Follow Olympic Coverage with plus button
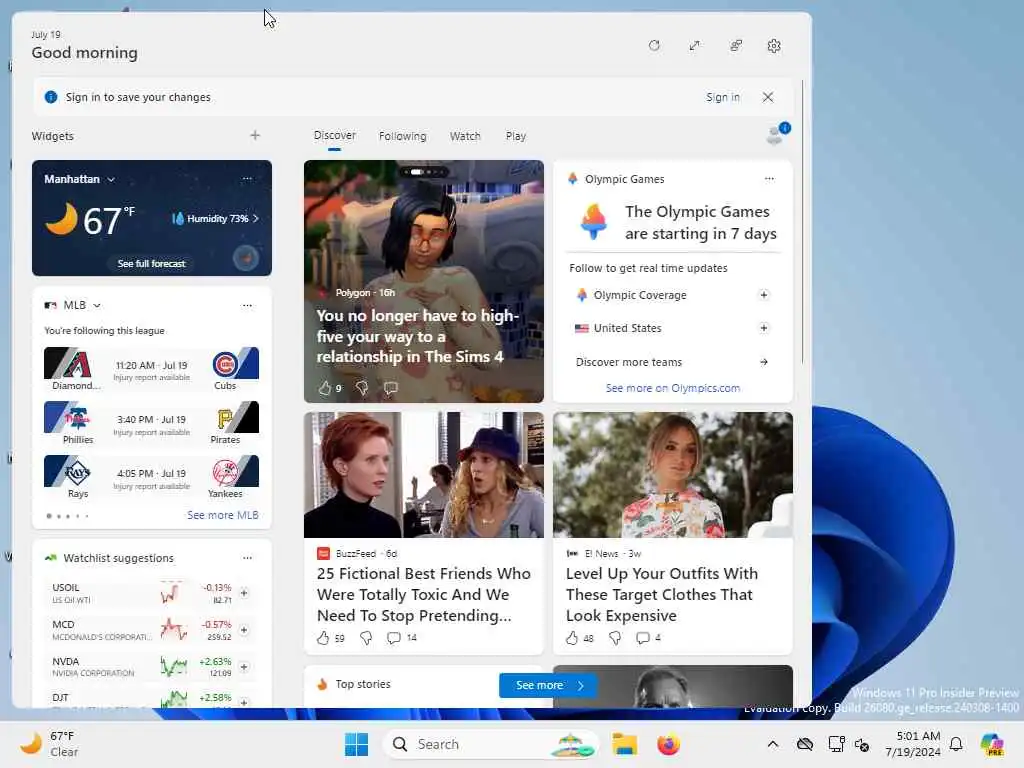Viewport: 1024px width, 768px height. tap(763, 295)
